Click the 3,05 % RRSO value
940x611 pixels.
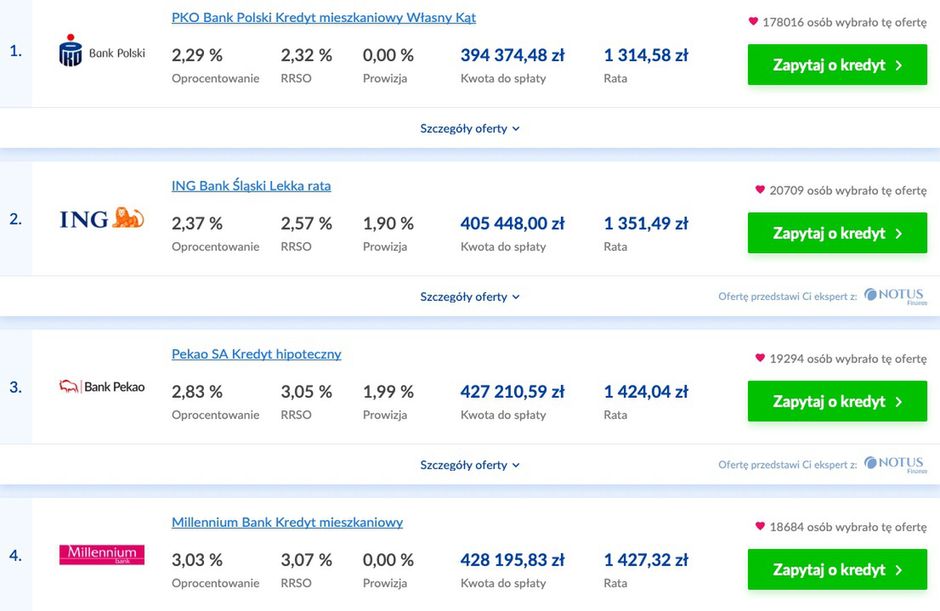point(306,392)
